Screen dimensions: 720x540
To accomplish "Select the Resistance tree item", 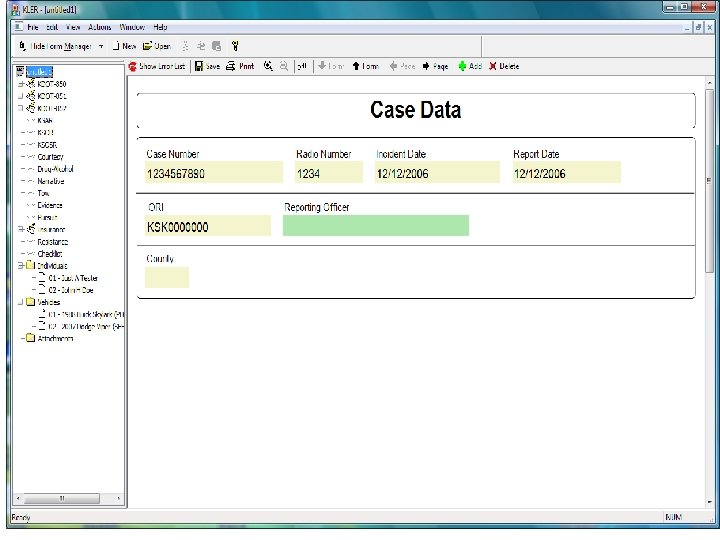I will coord(53,242).
